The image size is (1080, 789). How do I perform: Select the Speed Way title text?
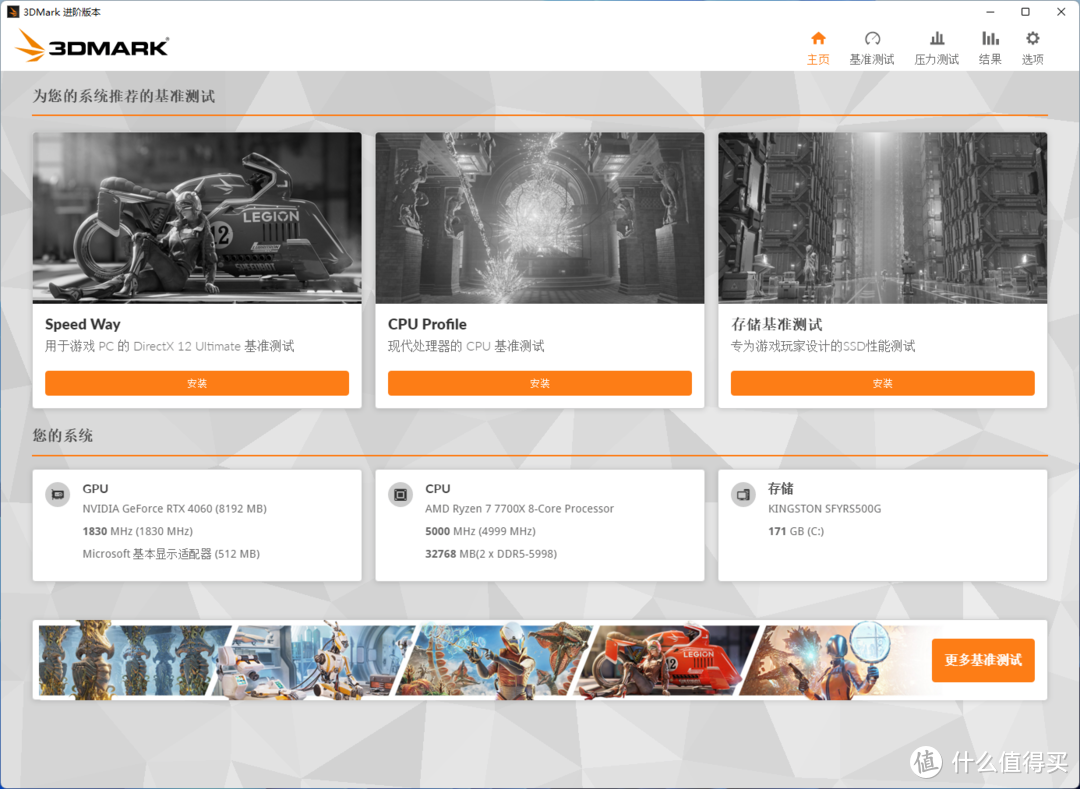tap(83, 324)
